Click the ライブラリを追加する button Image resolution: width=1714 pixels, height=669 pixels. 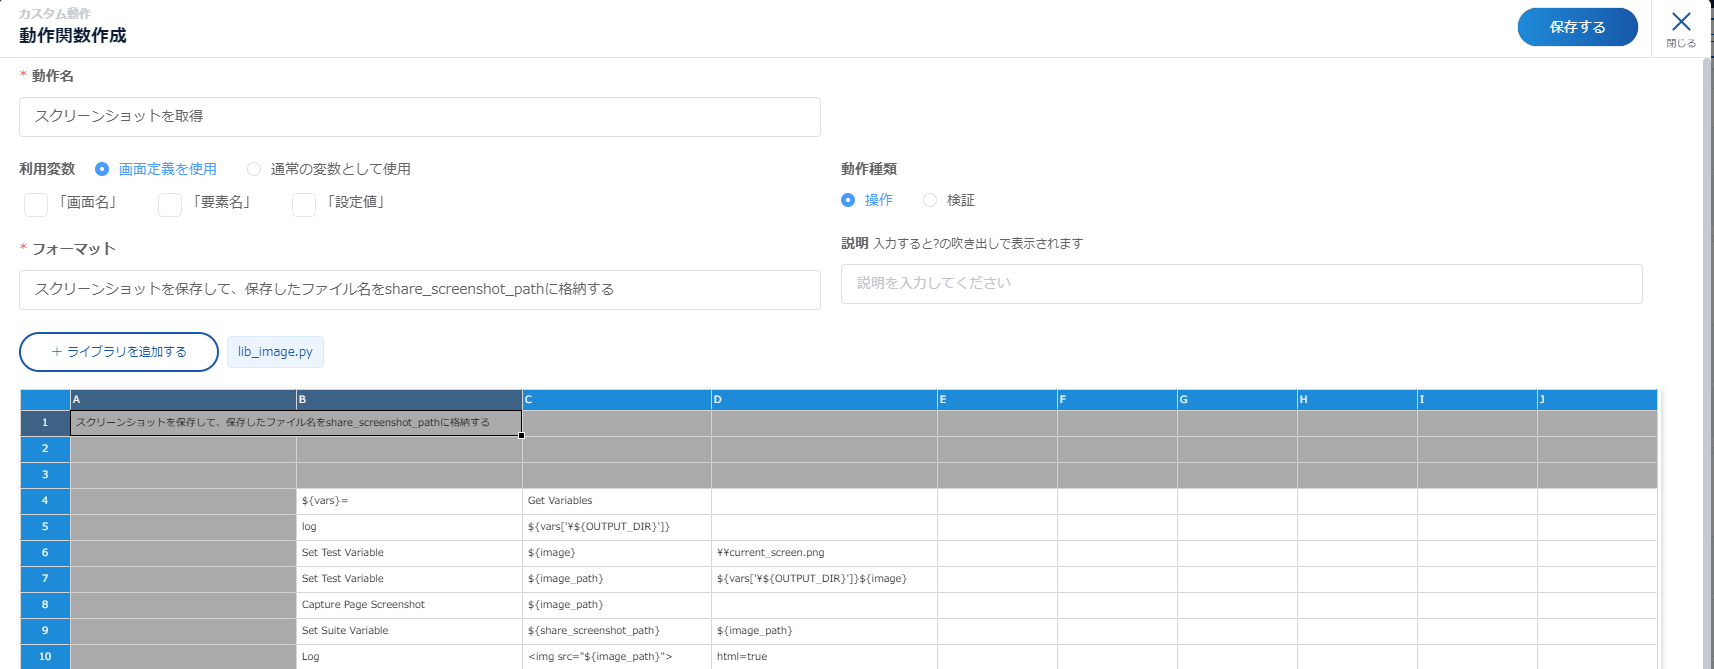[x=119, y=352]
